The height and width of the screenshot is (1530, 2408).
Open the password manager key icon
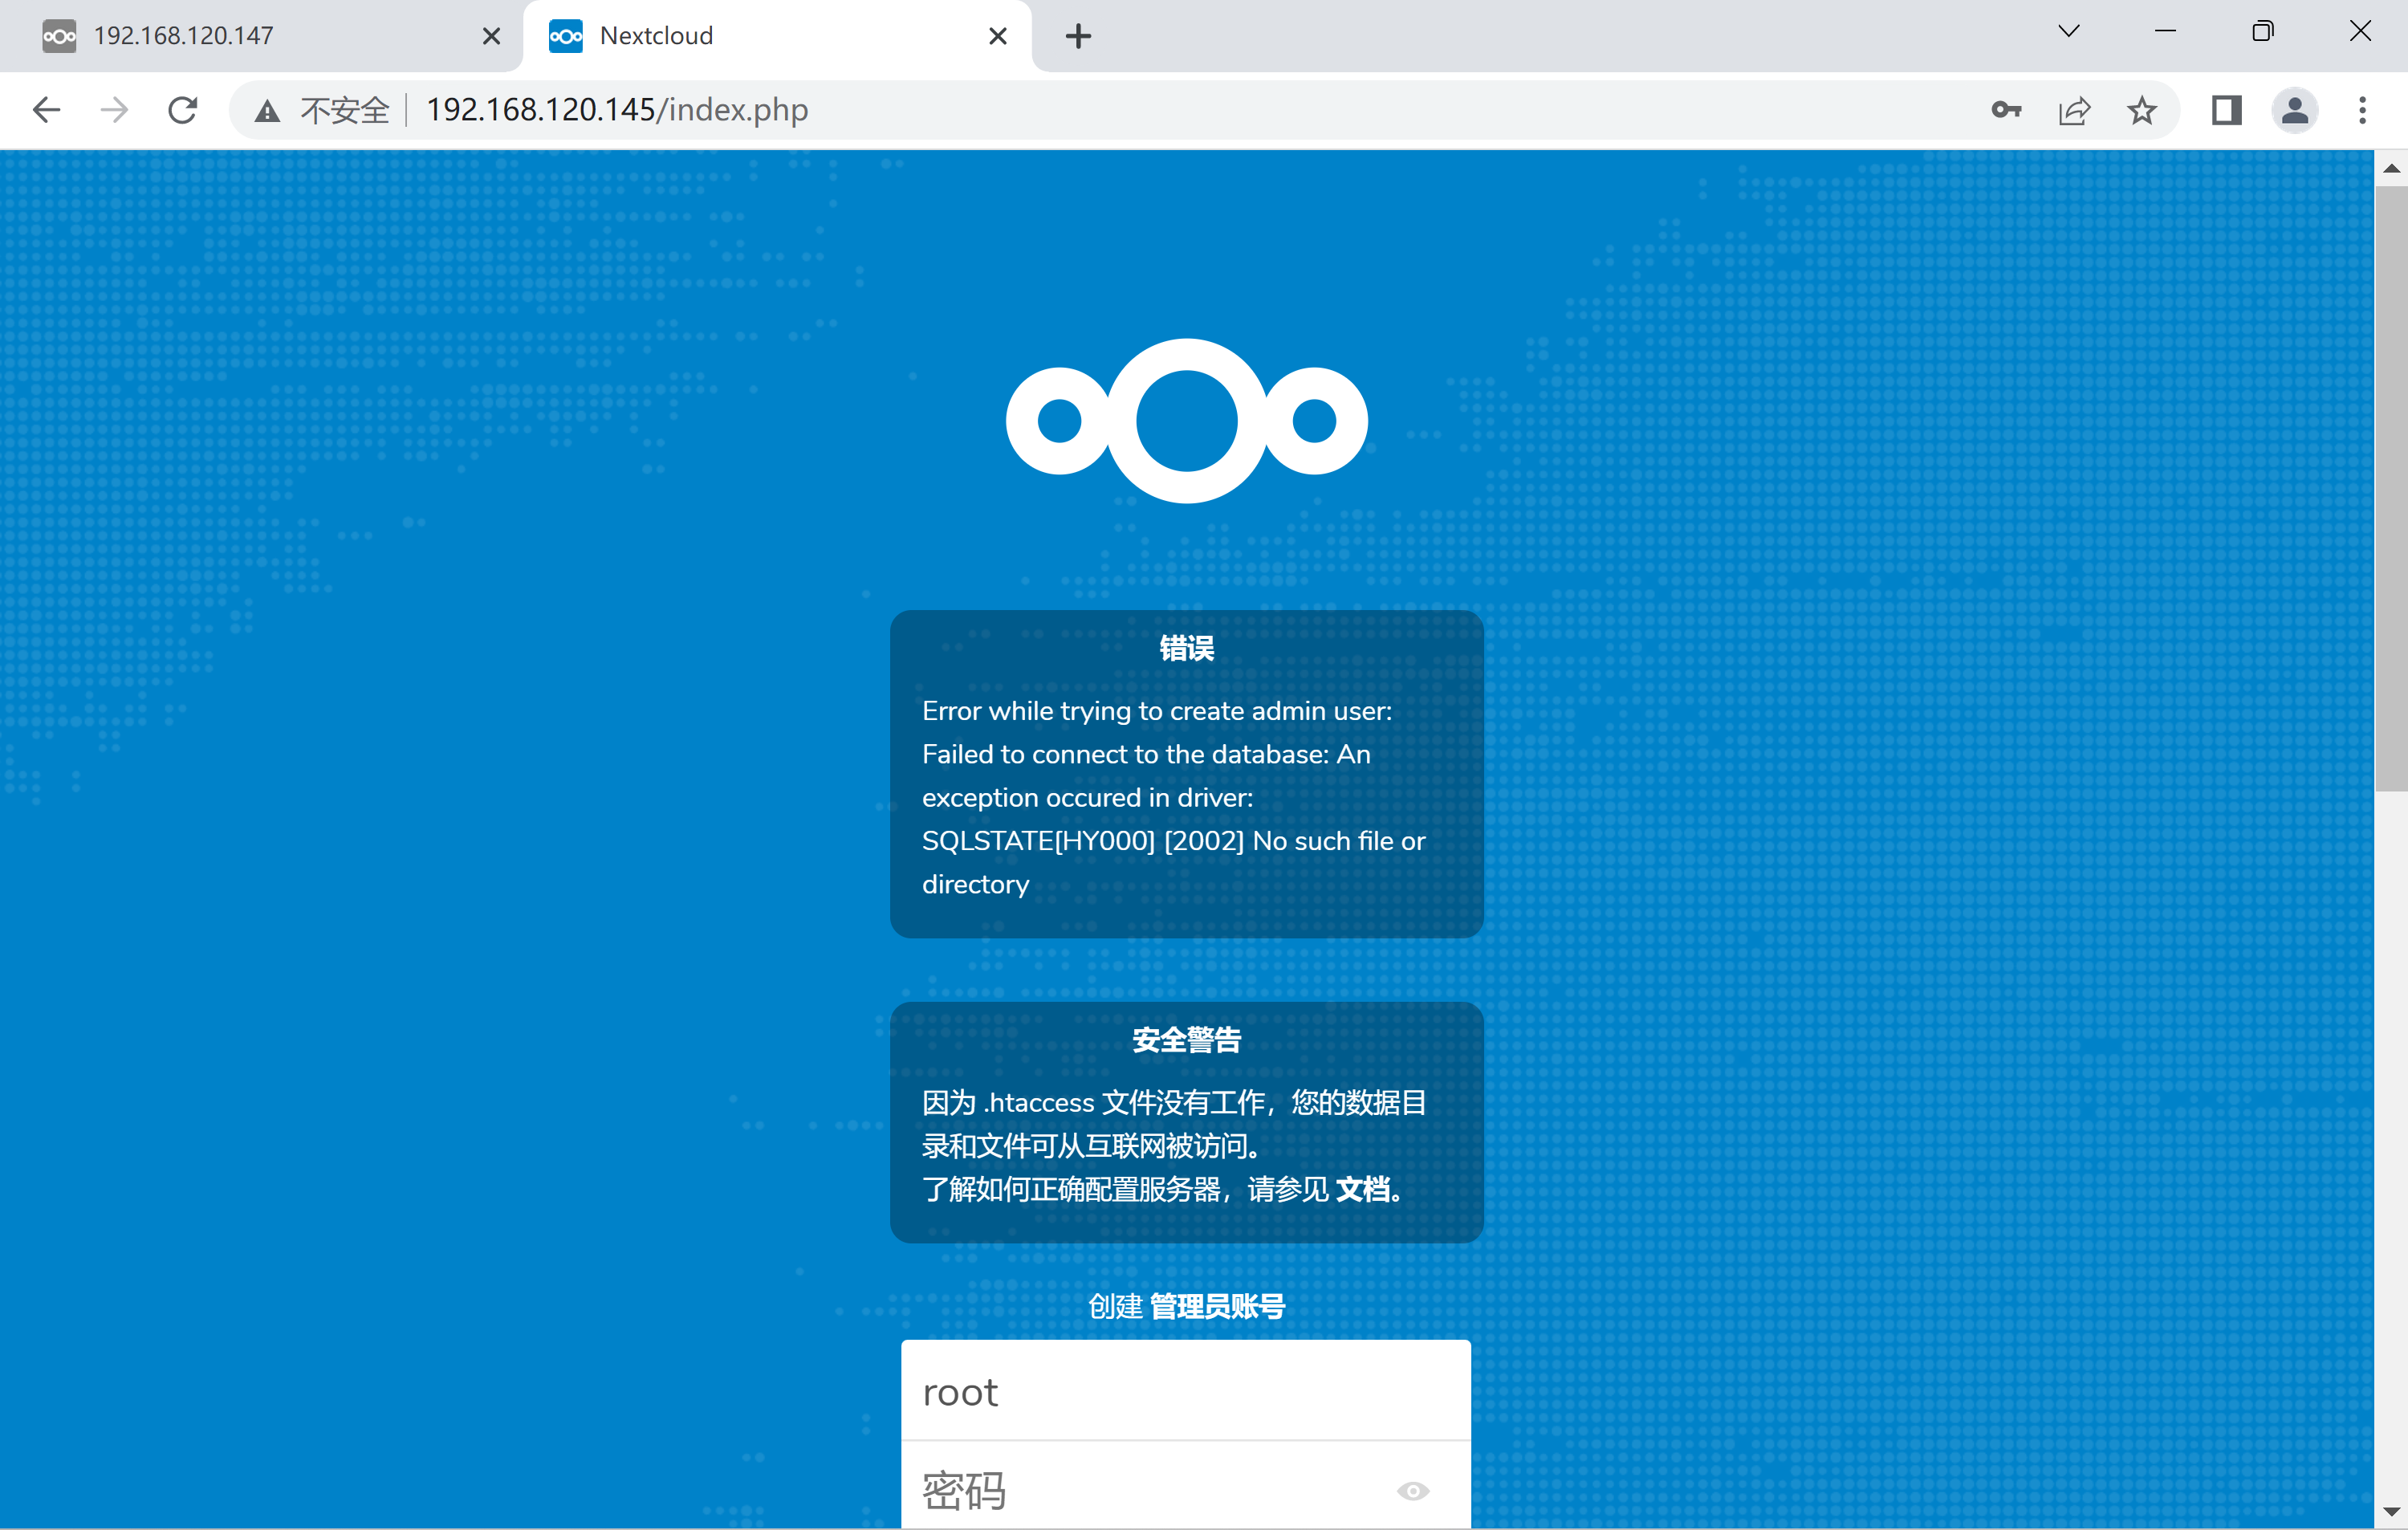tap(2006, 110)
